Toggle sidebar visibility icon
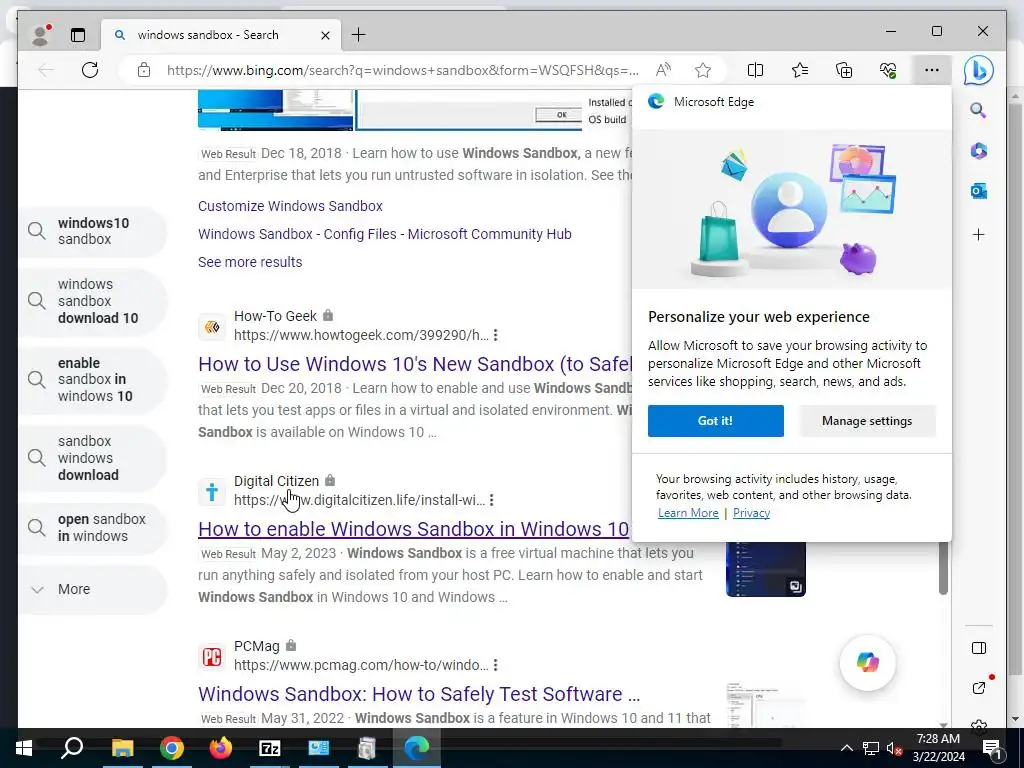 978,648
